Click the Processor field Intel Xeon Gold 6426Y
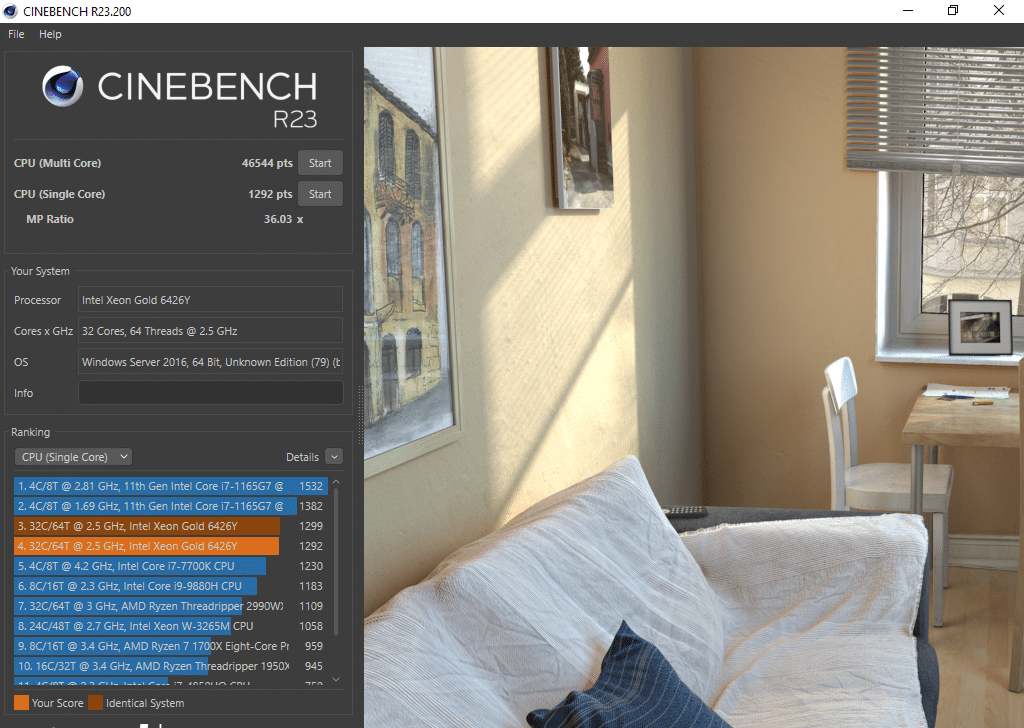Image resolution: width=1024 pixels, height=728 pixels. tap(210, 300)
